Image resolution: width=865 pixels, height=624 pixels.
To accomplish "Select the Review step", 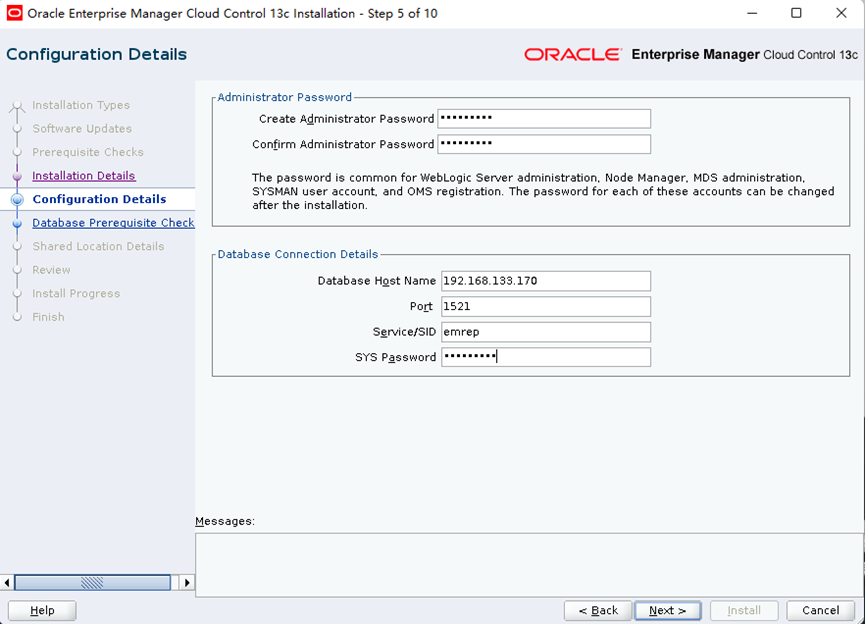I will pos(51,270).
